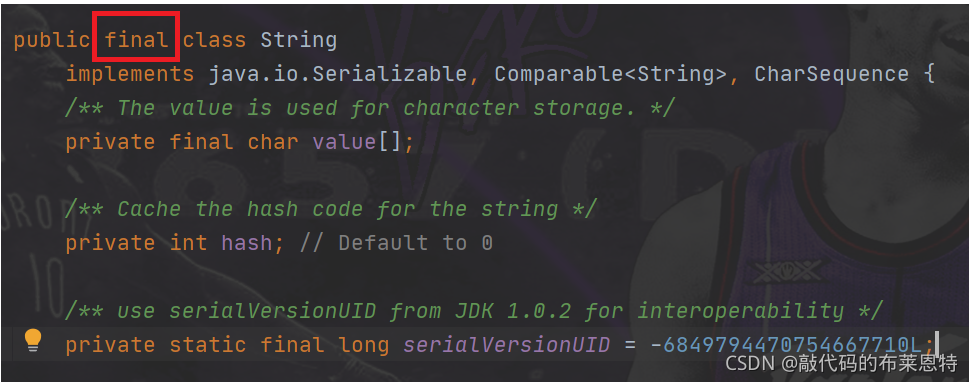The image size is (973, 382).
Task: Click 'java.io.Serializable' interface reference
Action: point(338,74)
